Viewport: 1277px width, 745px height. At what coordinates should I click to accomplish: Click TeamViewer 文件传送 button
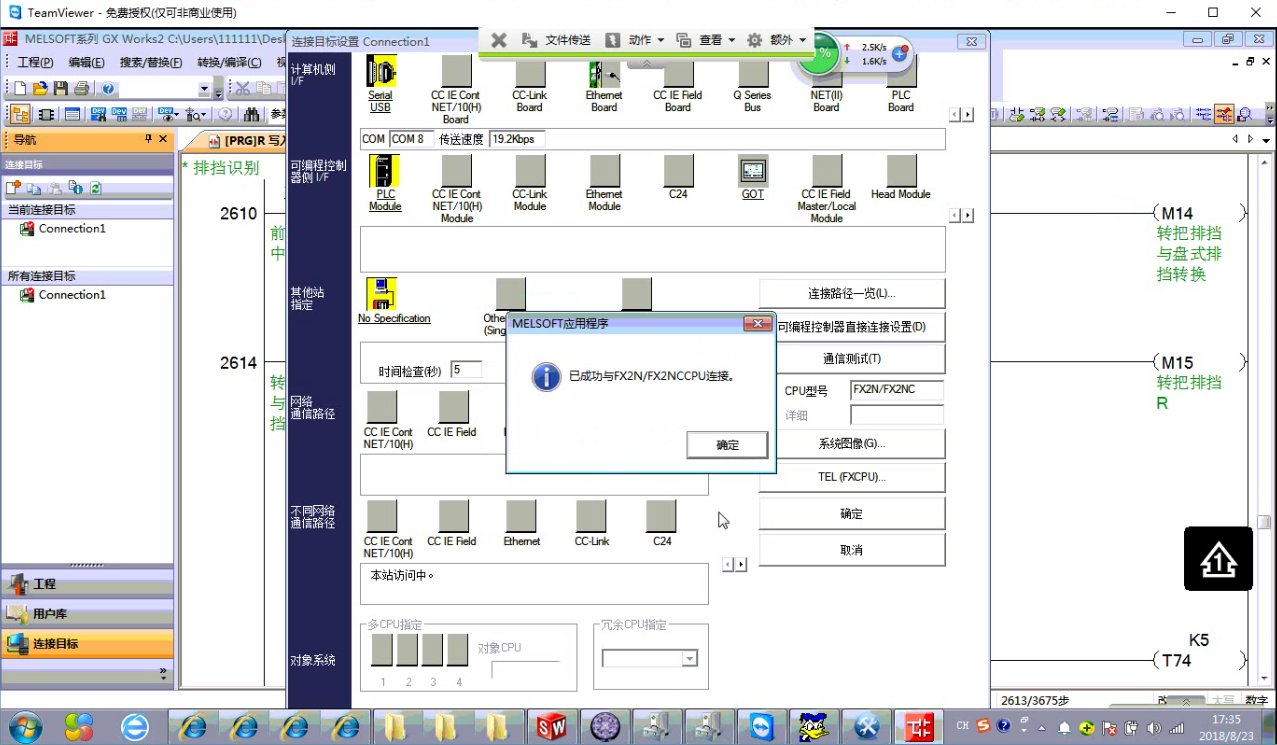pos(557,40)
